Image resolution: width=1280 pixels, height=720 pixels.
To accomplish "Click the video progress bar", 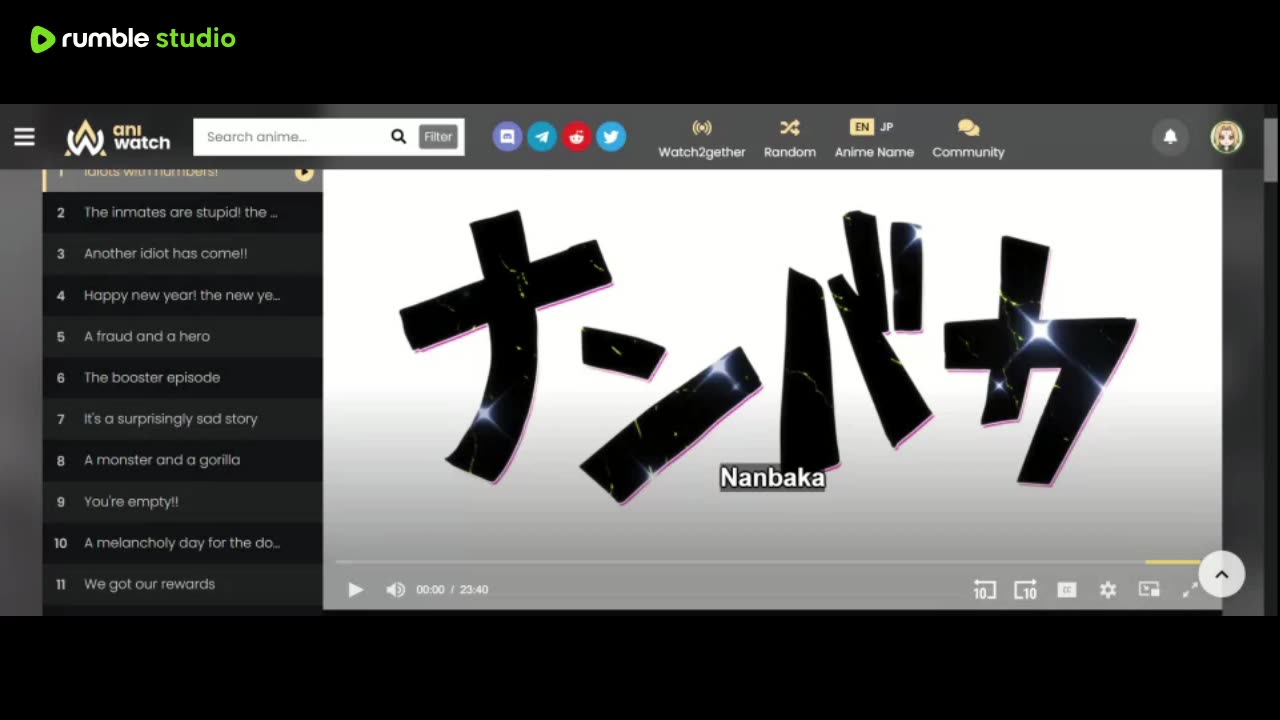I will (x=768, y=563).
